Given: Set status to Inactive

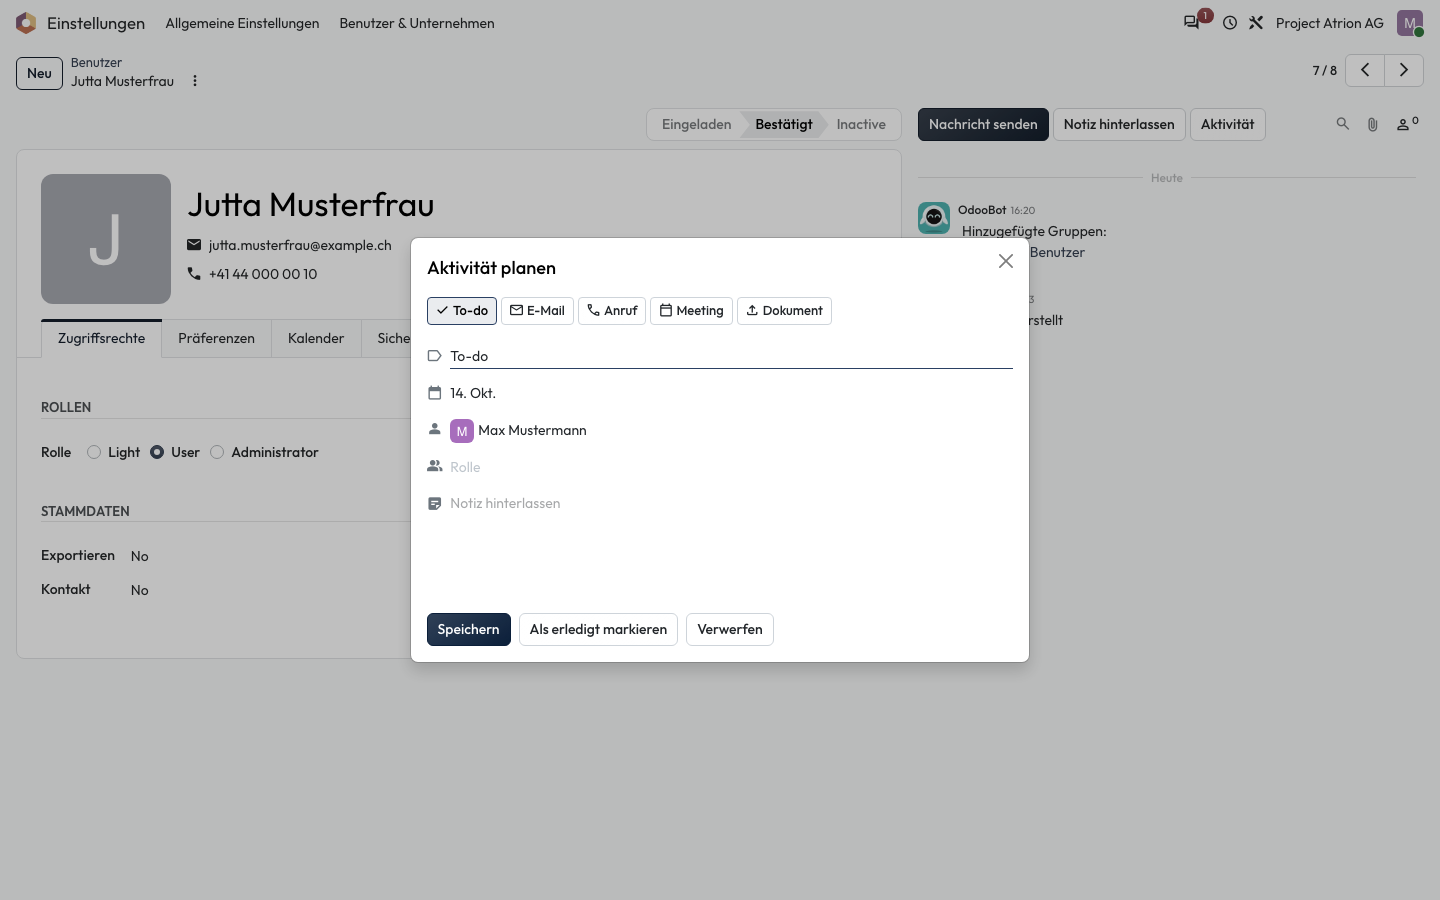Looking at the screenshot, I should pos(861,124).
